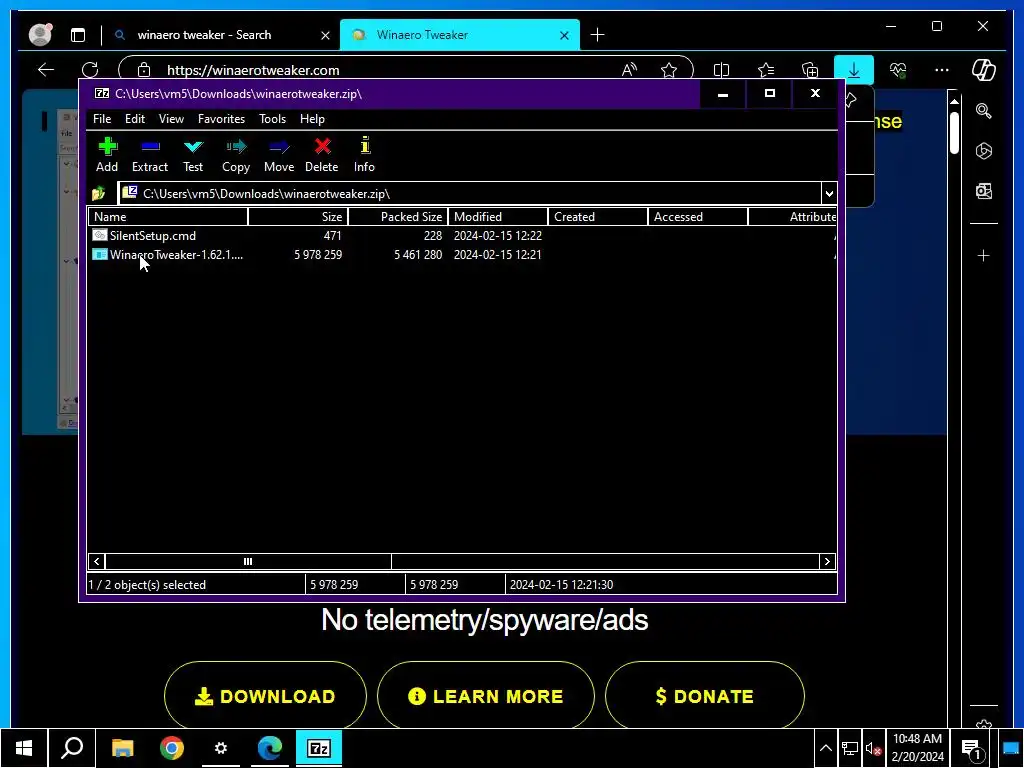The image size is (1024, 768).
Task: Select the WinaeroTweaker-1.62.1 file row
Action: [x=462, y=255]
